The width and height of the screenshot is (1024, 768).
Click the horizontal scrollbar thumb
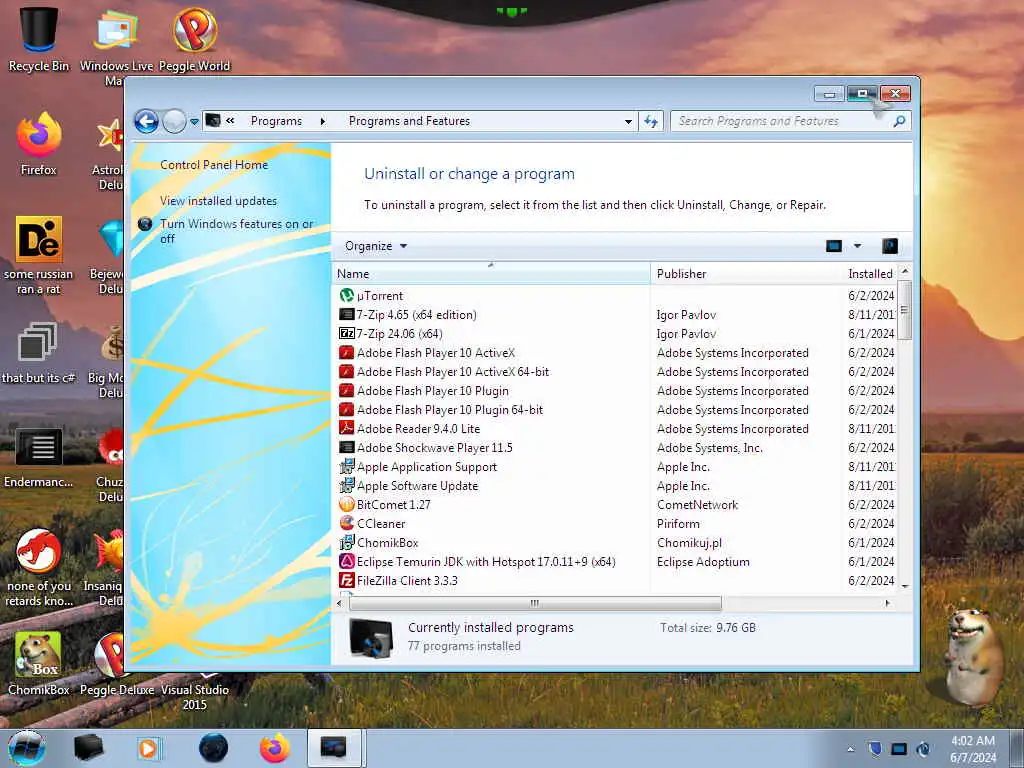point(535,603)
